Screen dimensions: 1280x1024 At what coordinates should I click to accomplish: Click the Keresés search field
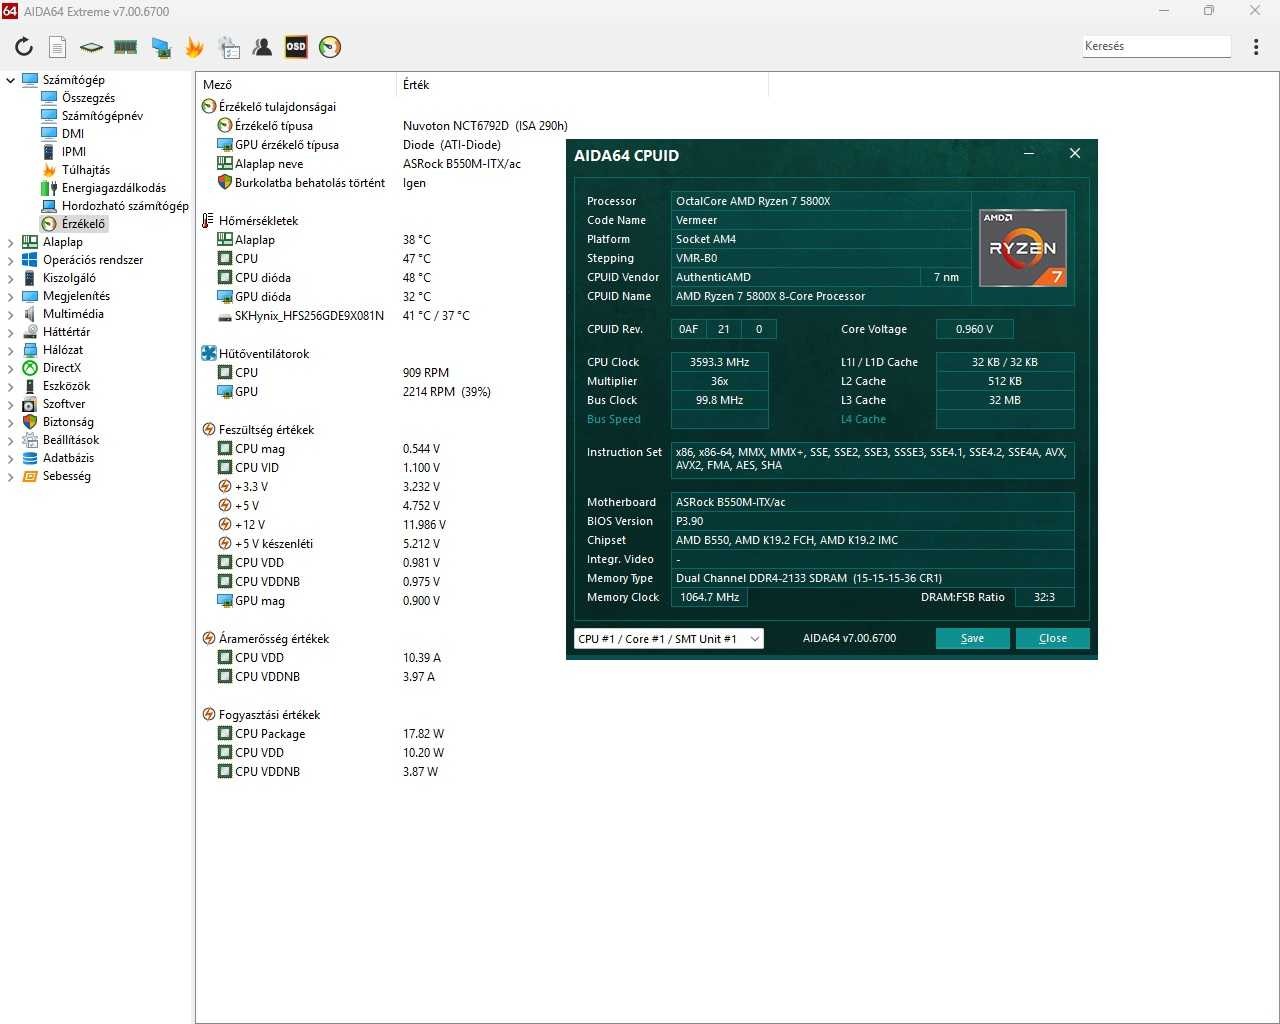pyautogui.click(x=1157, y=46)
